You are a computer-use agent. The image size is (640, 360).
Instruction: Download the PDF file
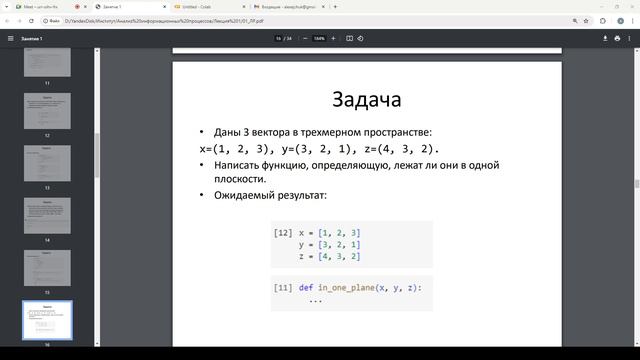tap(605, 38)
